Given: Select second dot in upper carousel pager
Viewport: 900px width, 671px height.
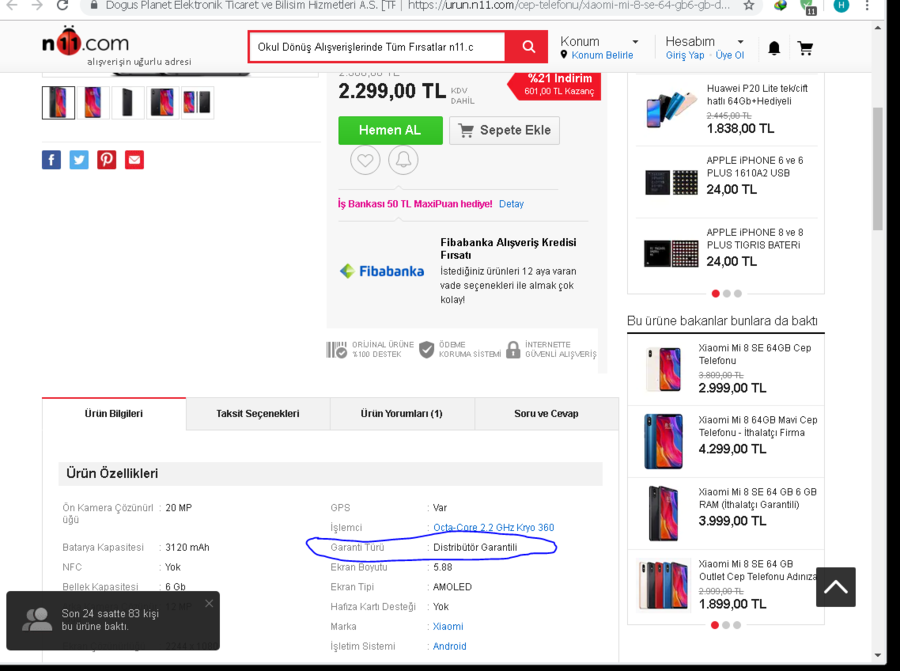Looking at the screenshot, I should click(727, 293).
